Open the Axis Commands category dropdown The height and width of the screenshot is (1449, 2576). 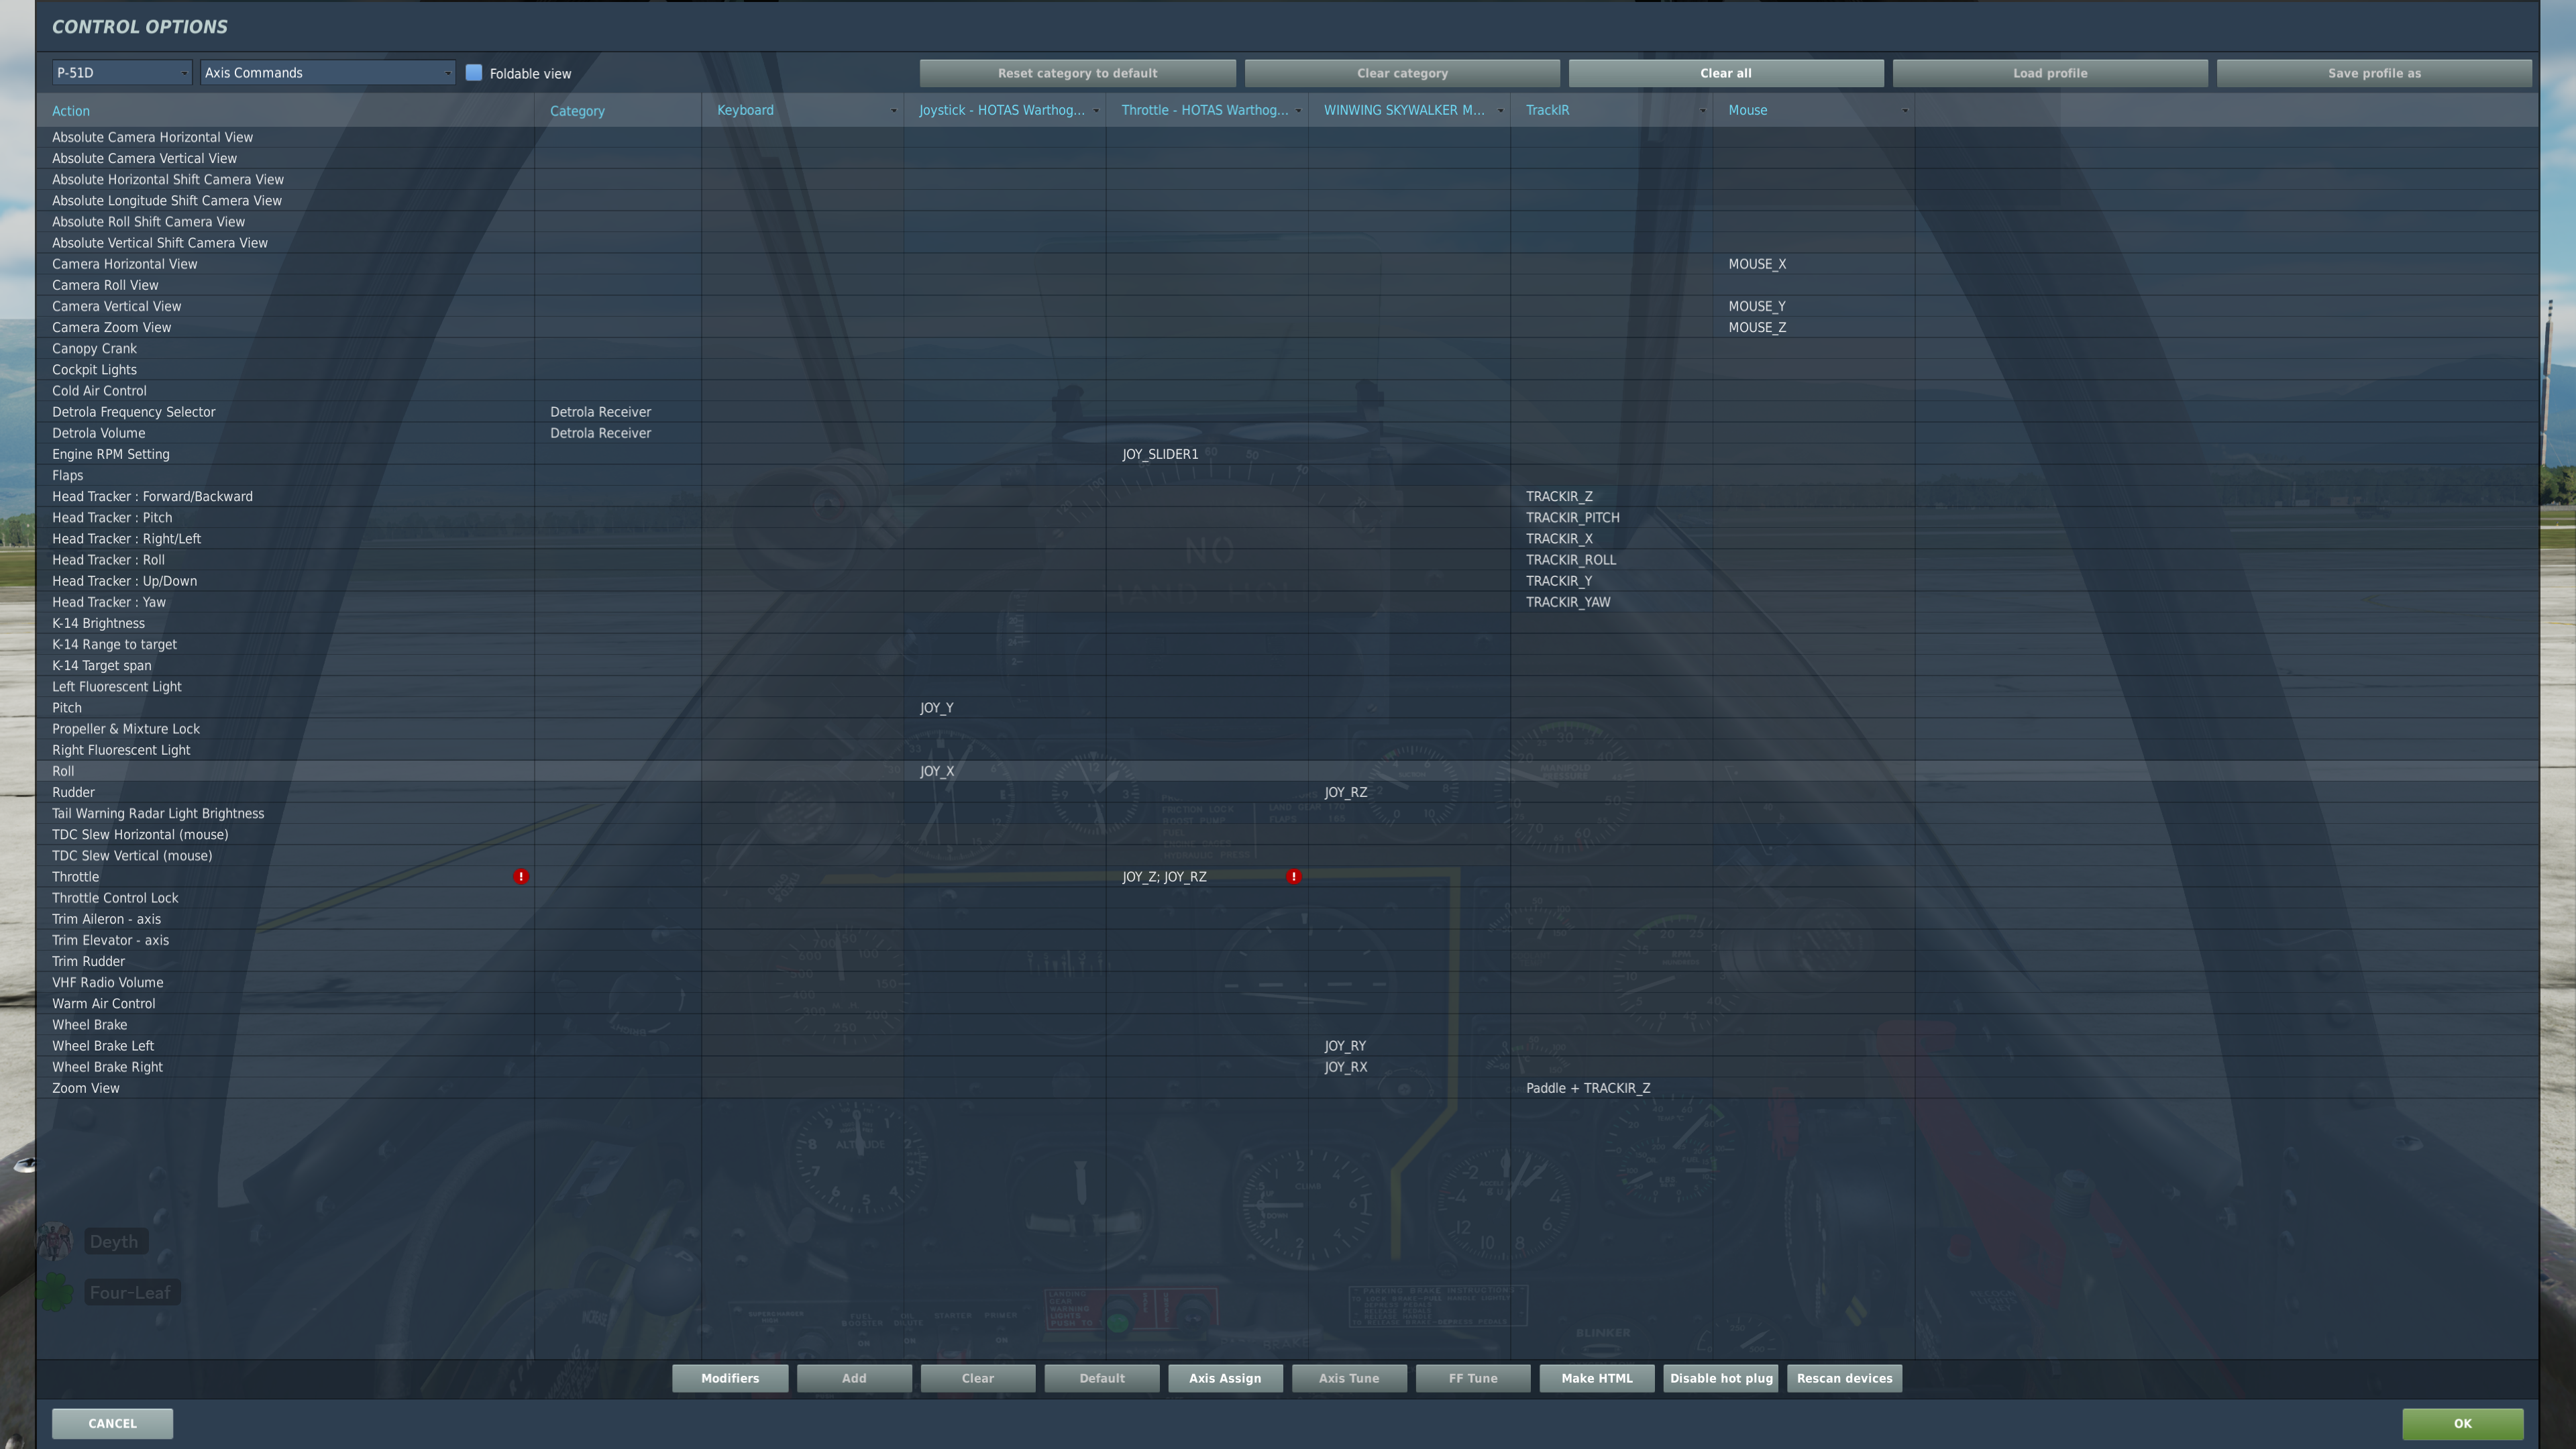coord(327,72)
